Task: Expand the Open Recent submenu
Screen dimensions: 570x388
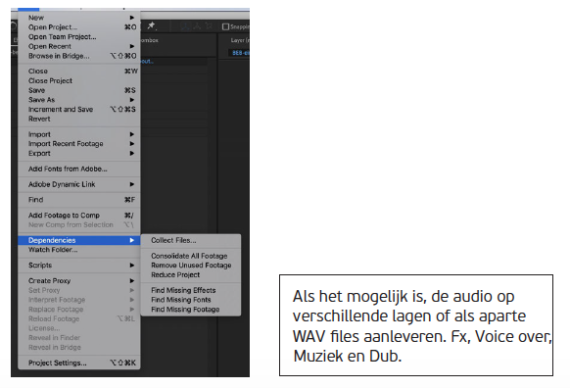Action: coord(79,46)
